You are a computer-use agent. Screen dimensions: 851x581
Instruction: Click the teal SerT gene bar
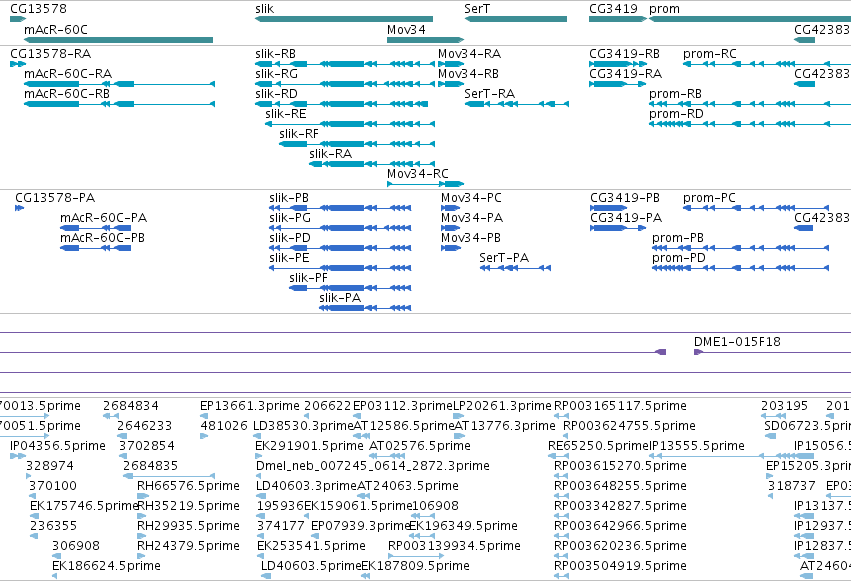coord(516,19)
